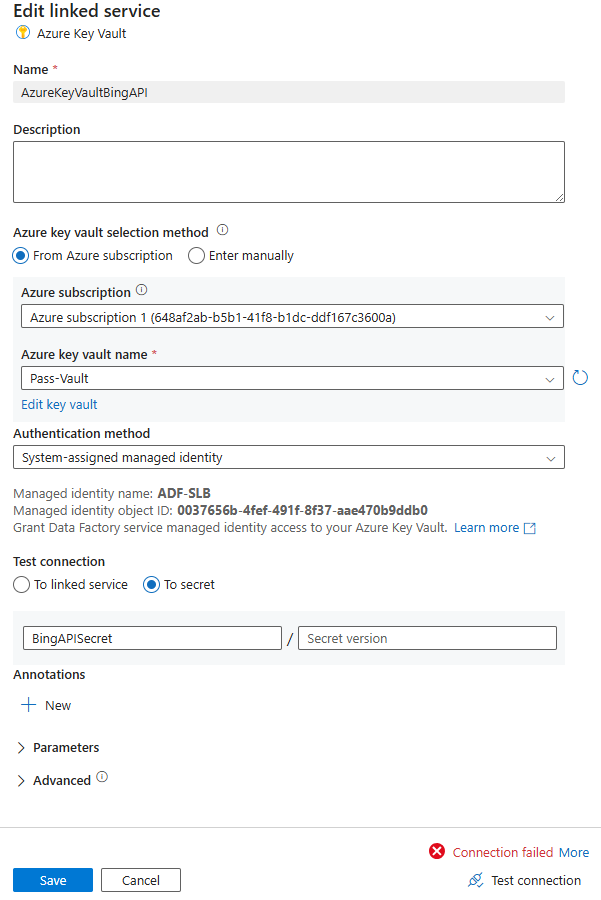Expand the Advanced section
Screen dimensions: 601x900
click(x=20, y=779)
